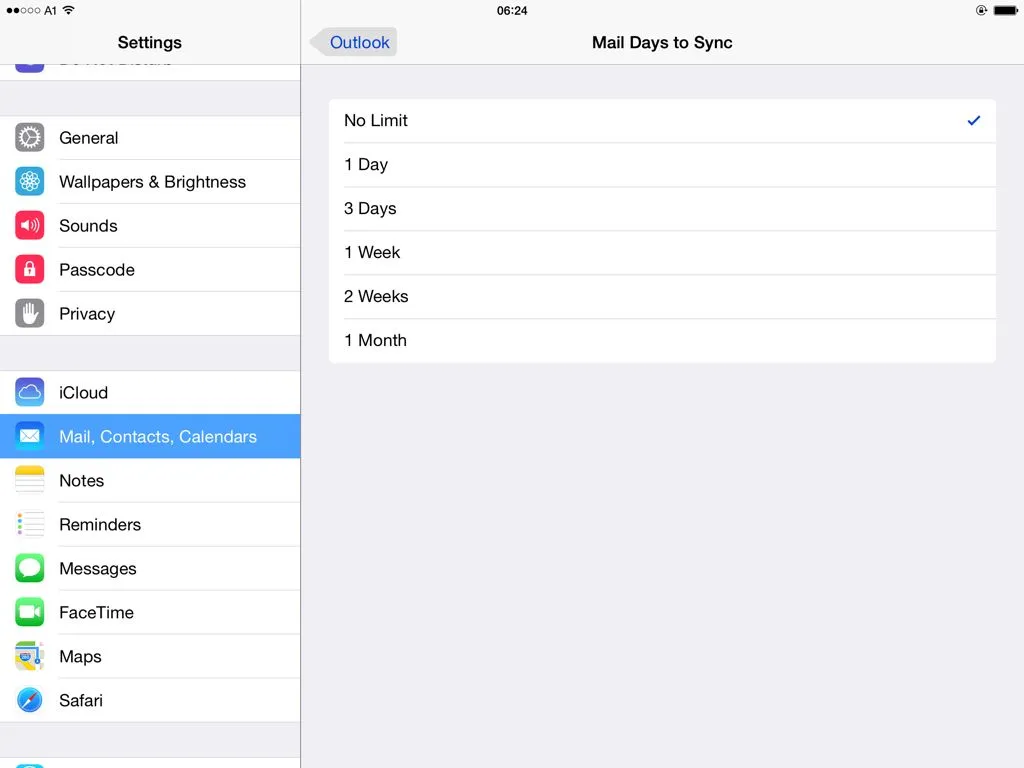Open the Maps app icon
The height and width of the screenshot is (768, 1024).
(30, 656)
